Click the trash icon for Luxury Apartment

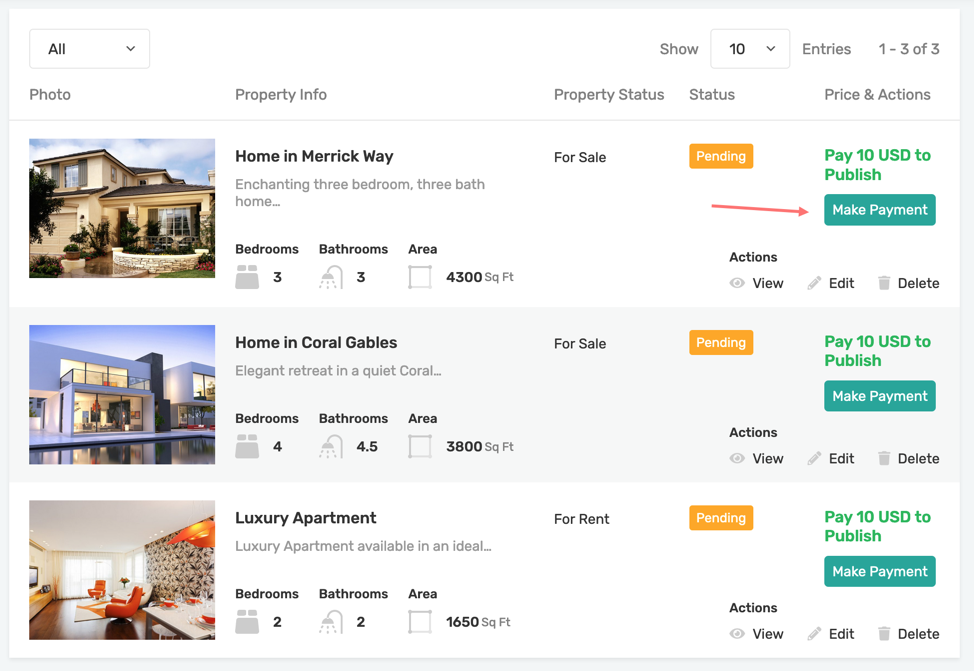point(884,634)
